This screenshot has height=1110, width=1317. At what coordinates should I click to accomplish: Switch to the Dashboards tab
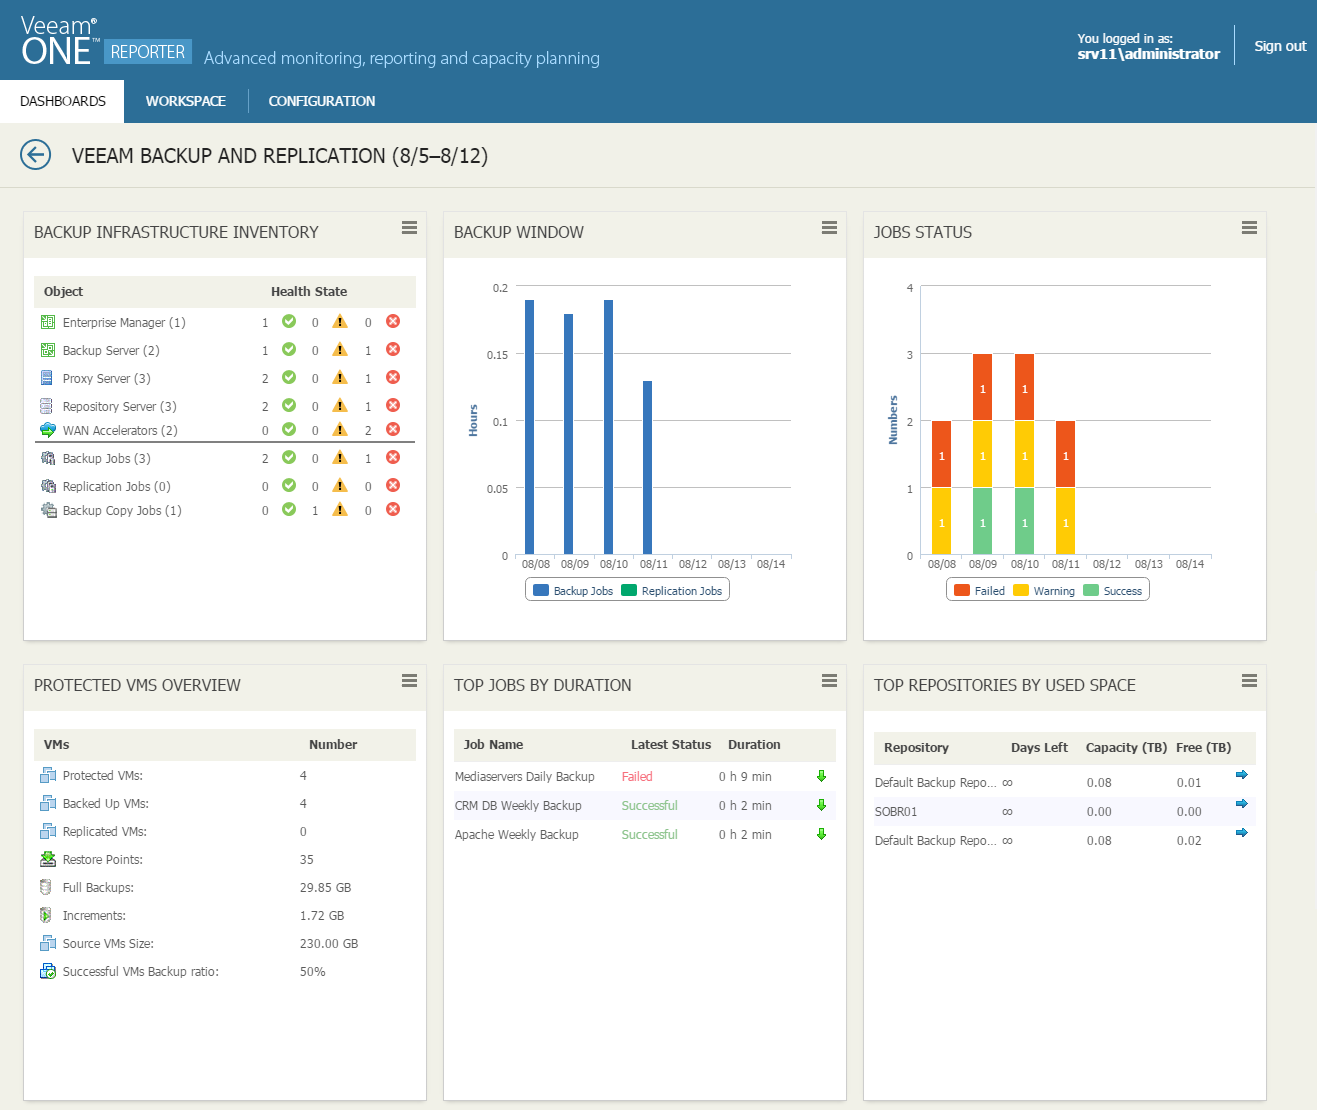click(62, 101)
